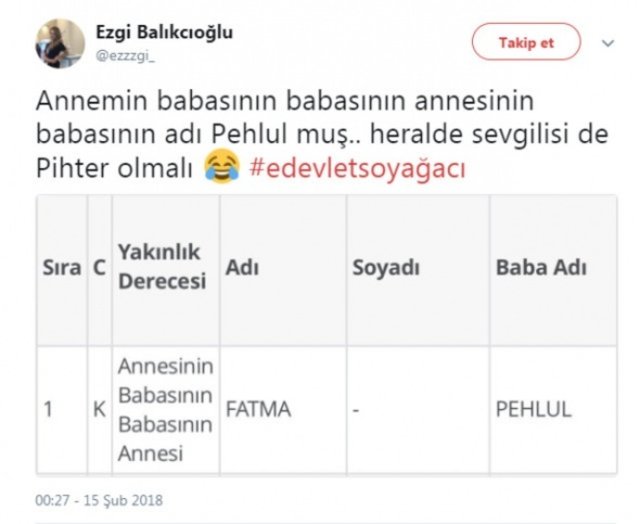Click the tweet timestamp 00:27 - 15 Şub 2018
Image resolution: width=640 pixels, height=524 pixels.
pos(99,500)
